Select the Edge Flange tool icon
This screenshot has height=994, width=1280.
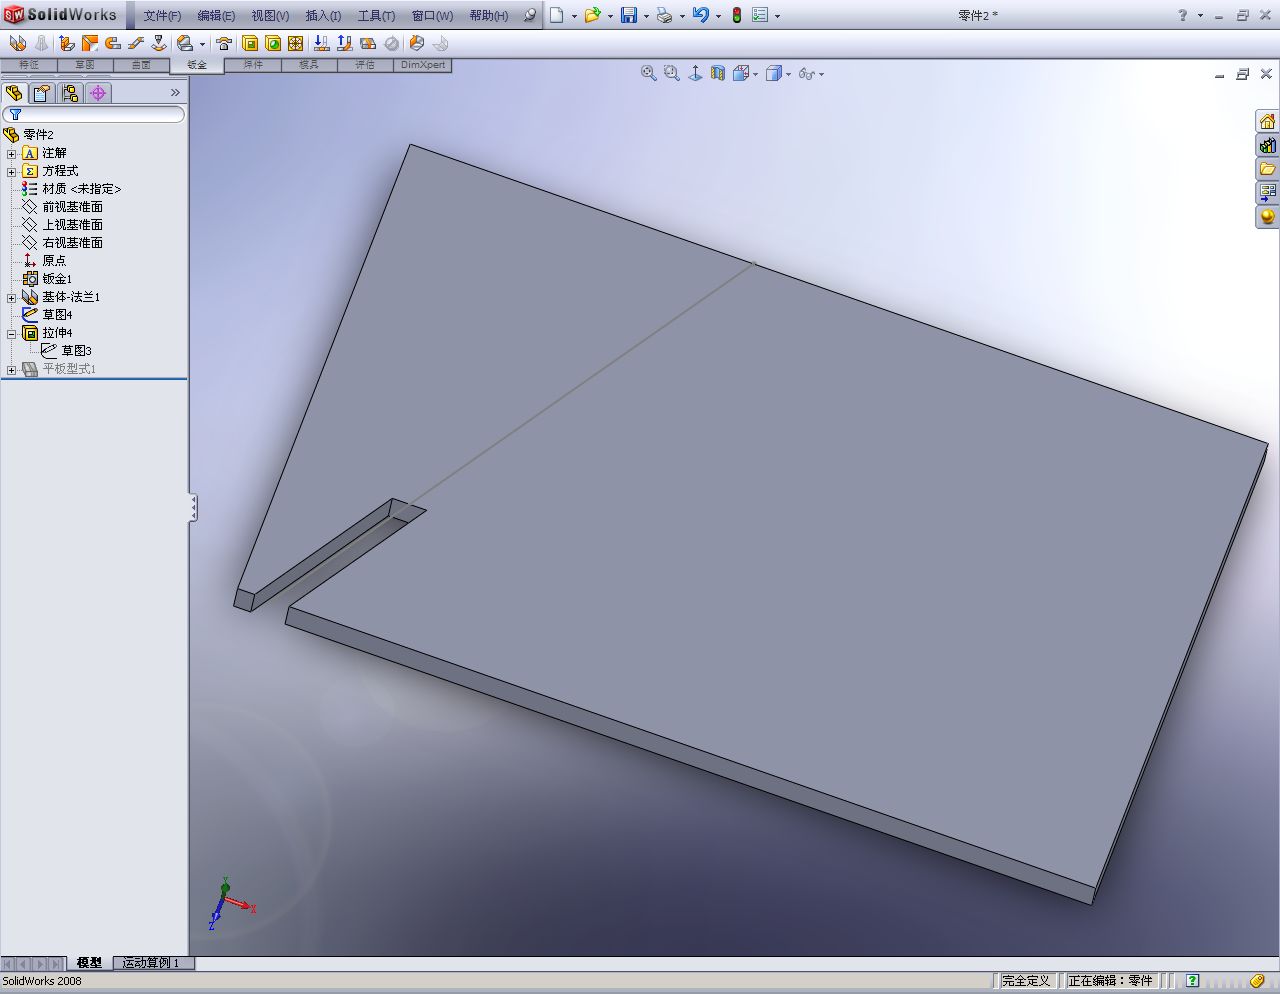(x=66, y=43)
